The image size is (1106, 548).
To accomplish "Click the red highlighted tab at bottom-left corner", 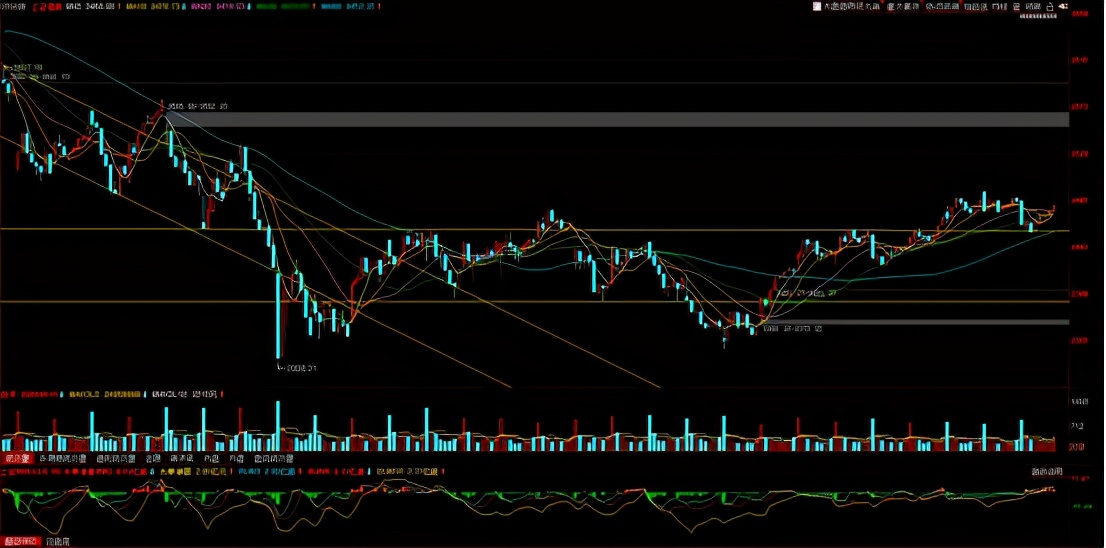I will click(20, 541).
